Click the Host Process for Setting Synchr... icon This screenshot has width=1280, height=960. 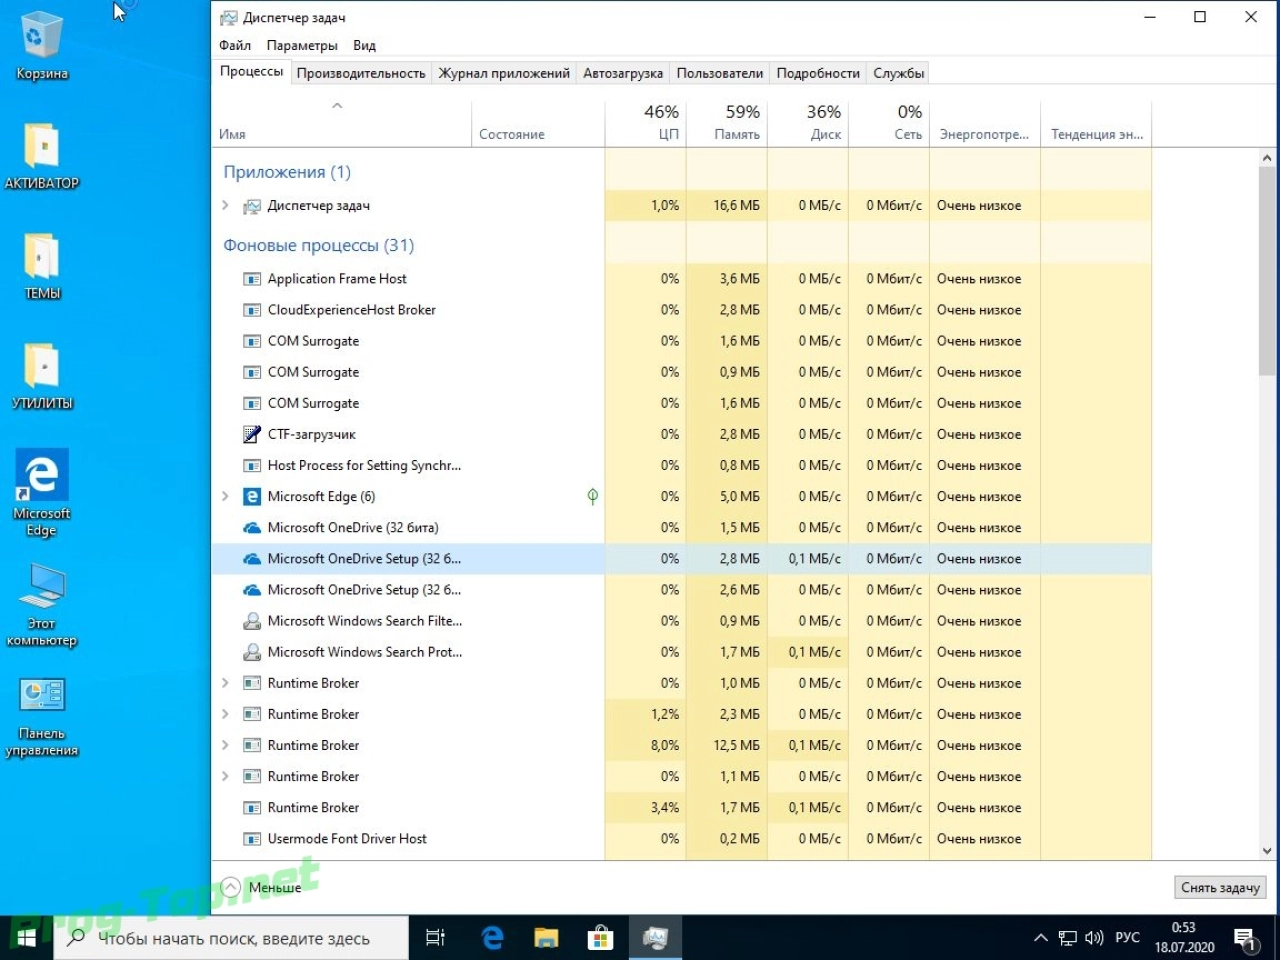[252, 465]
